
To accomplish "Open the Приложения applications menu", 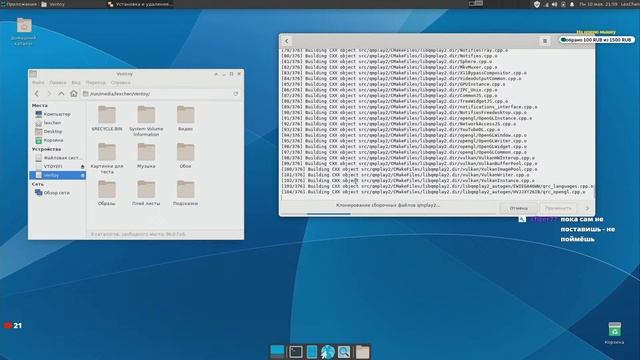I will (19, 4).
